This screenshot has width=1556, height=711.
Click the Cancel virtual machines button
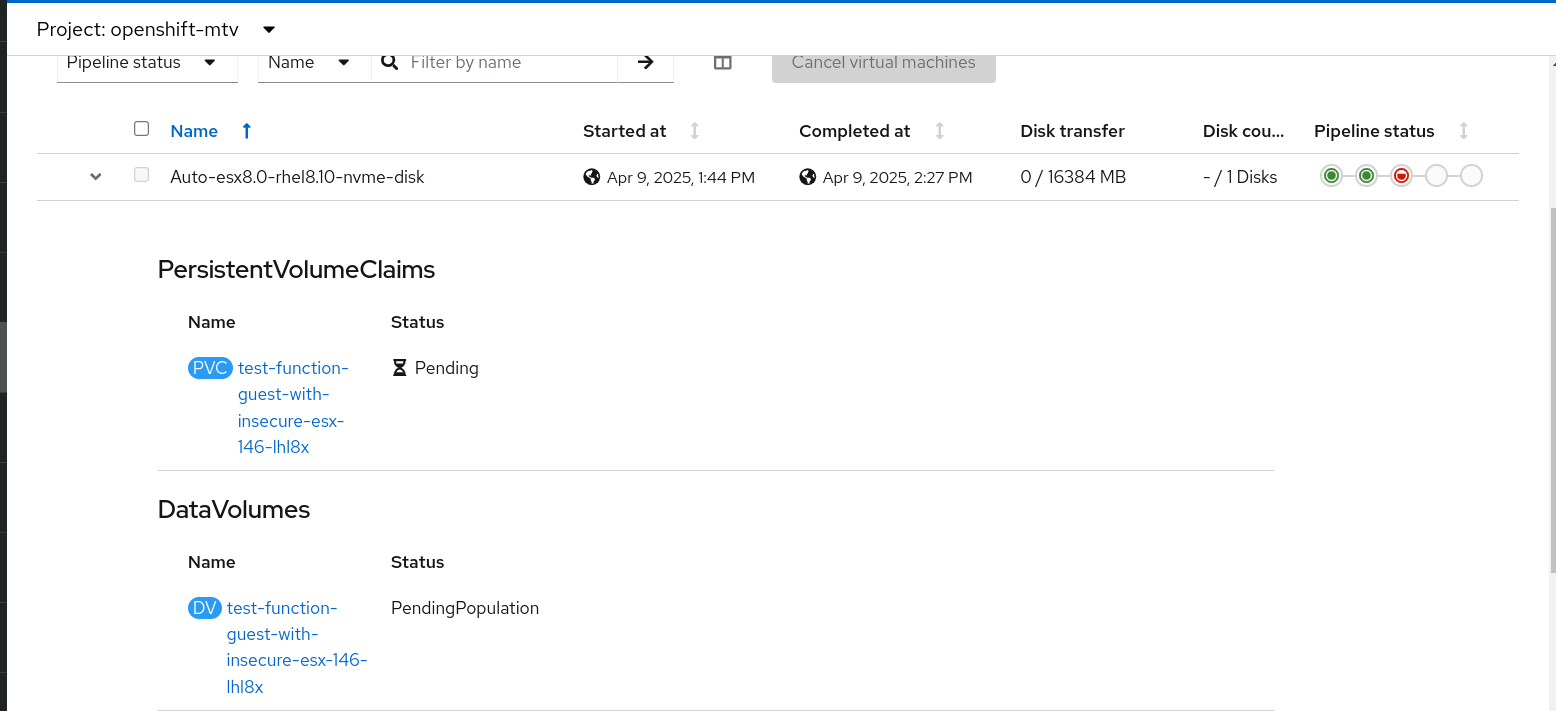pos(883,62)
